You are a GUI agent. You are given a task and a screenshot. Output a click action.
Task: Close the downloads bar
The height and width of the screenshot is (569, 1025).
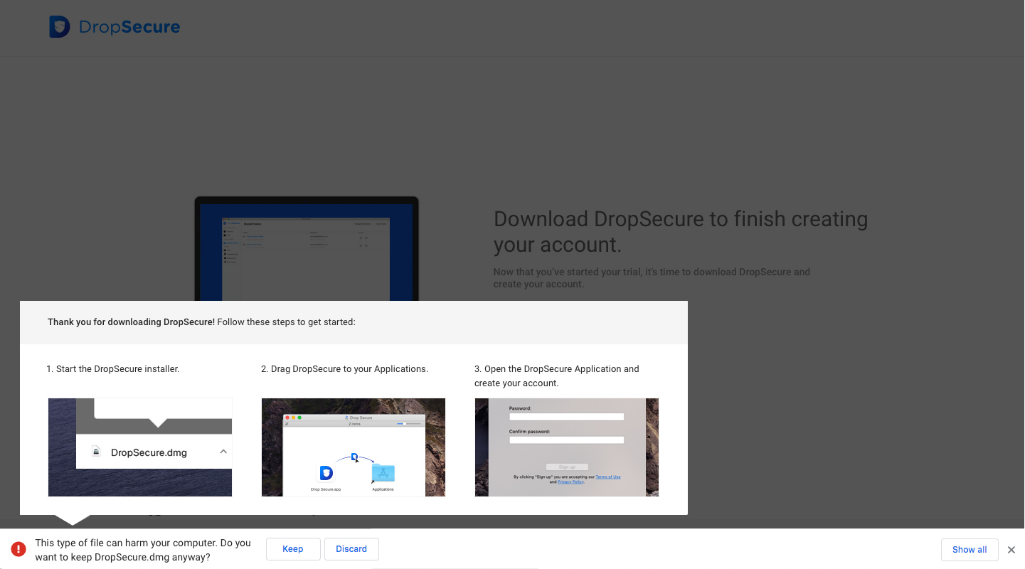click(x=1011, y=549)
